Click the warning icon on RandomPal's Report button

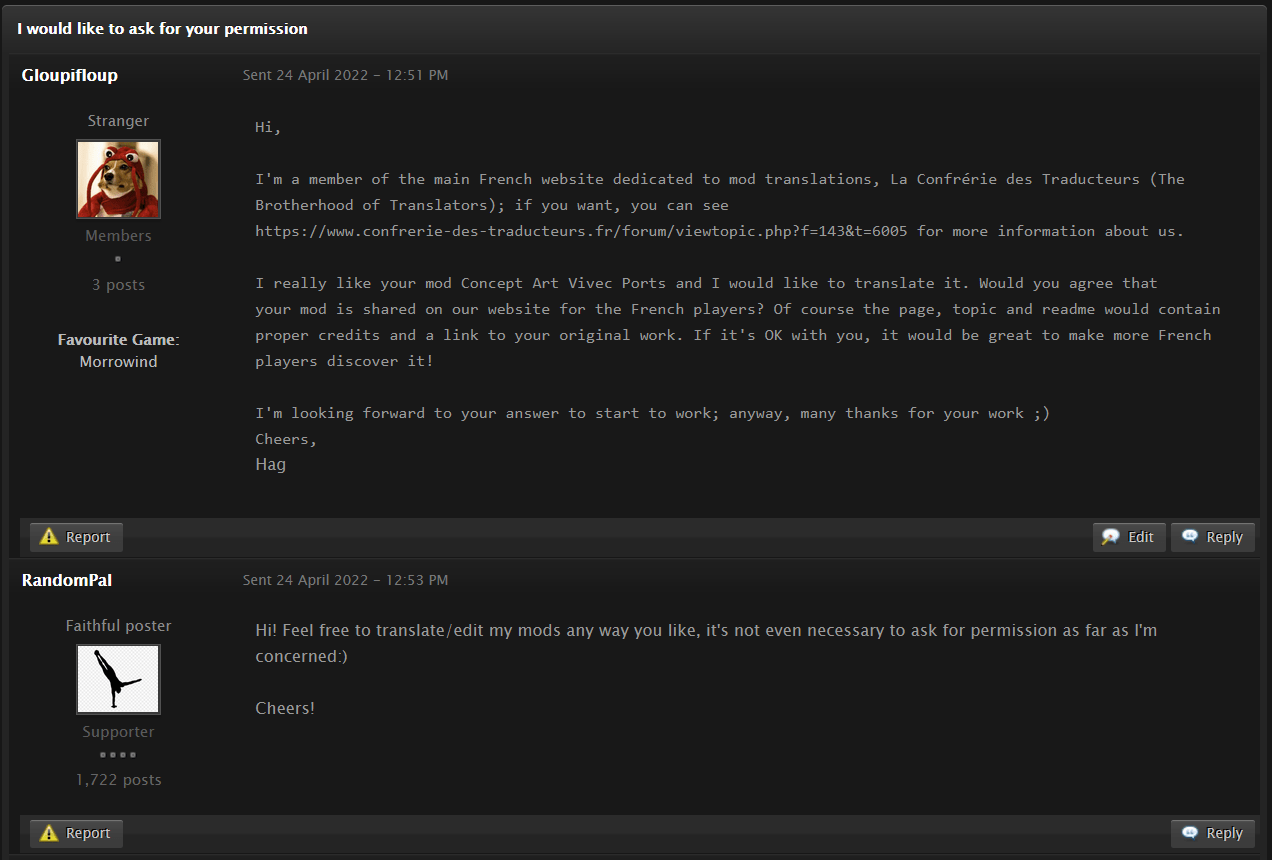(x=49, y=833)
